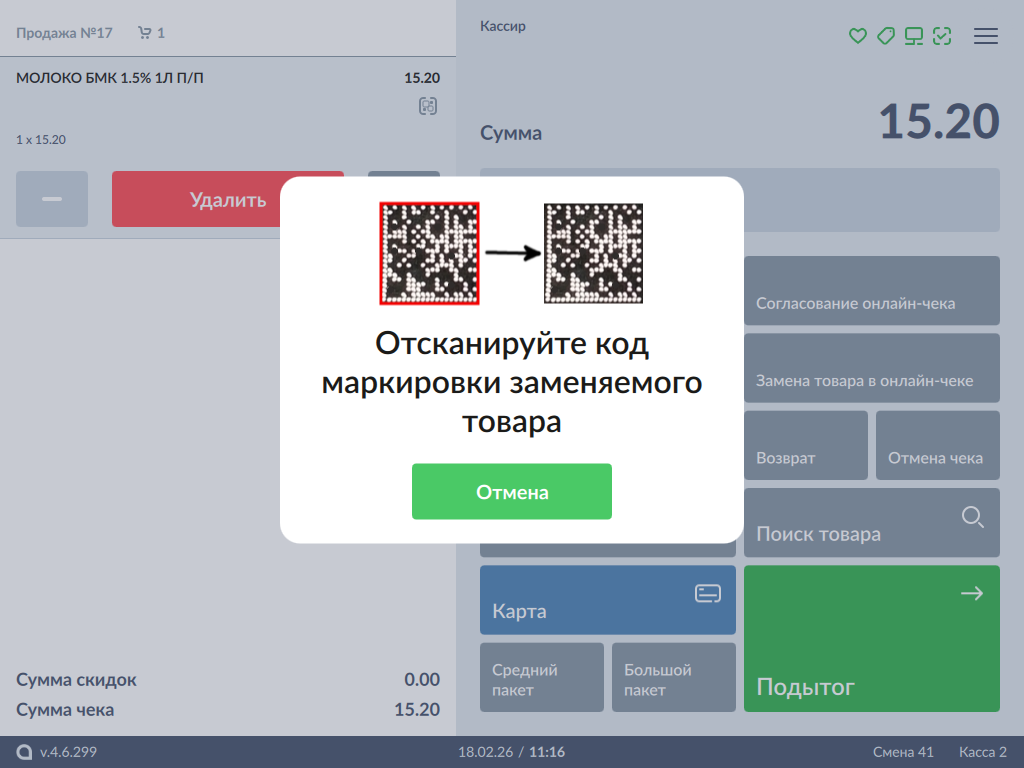Select the Согласование онлайн-чека option
The image size is (1024, 768).
[871, 290]
